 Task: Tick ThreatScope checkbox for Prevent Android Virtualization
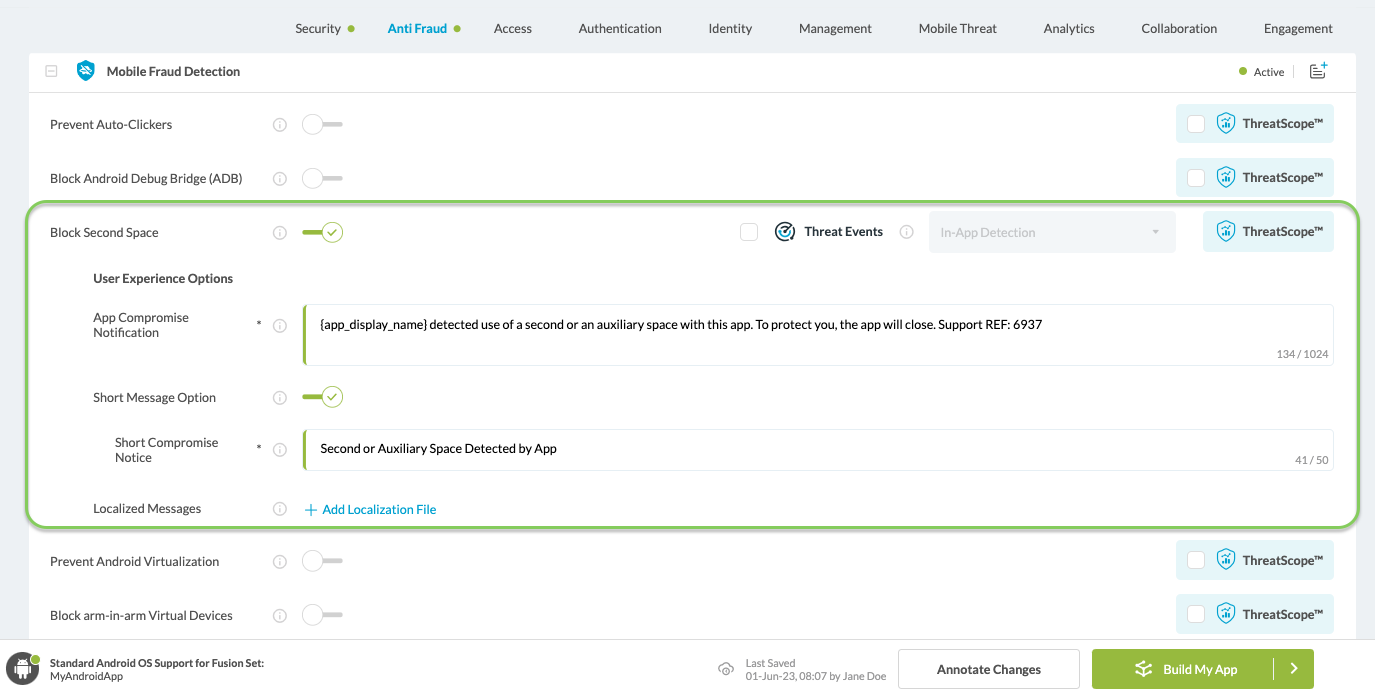1196,561
